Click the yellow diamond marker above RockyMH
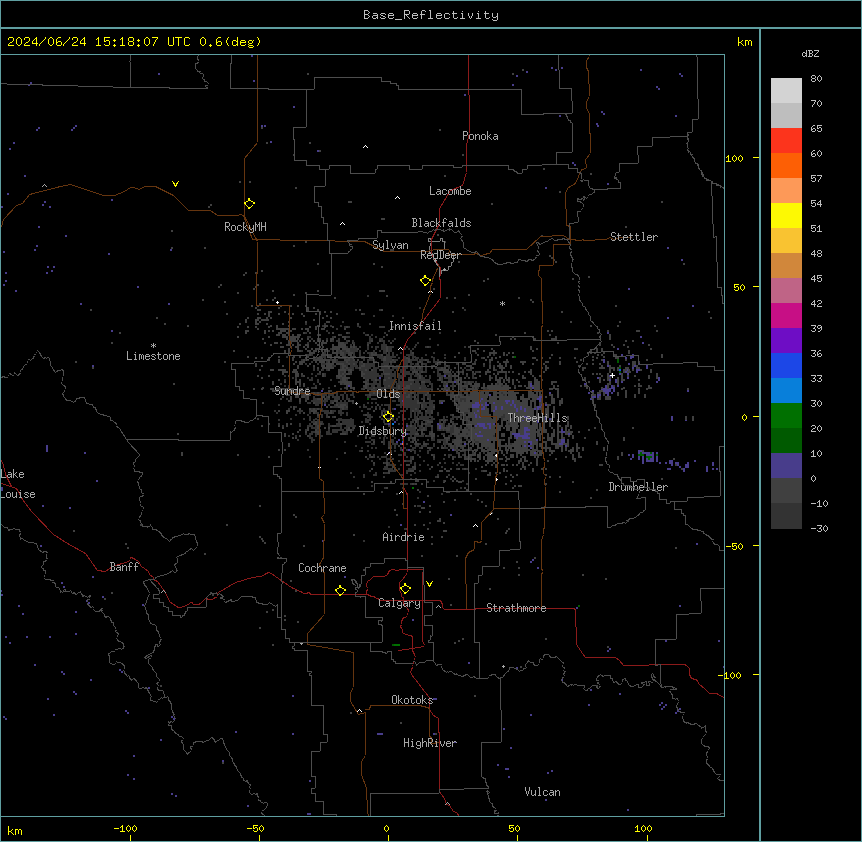This screenshot has width=862, height=842. 249,204
